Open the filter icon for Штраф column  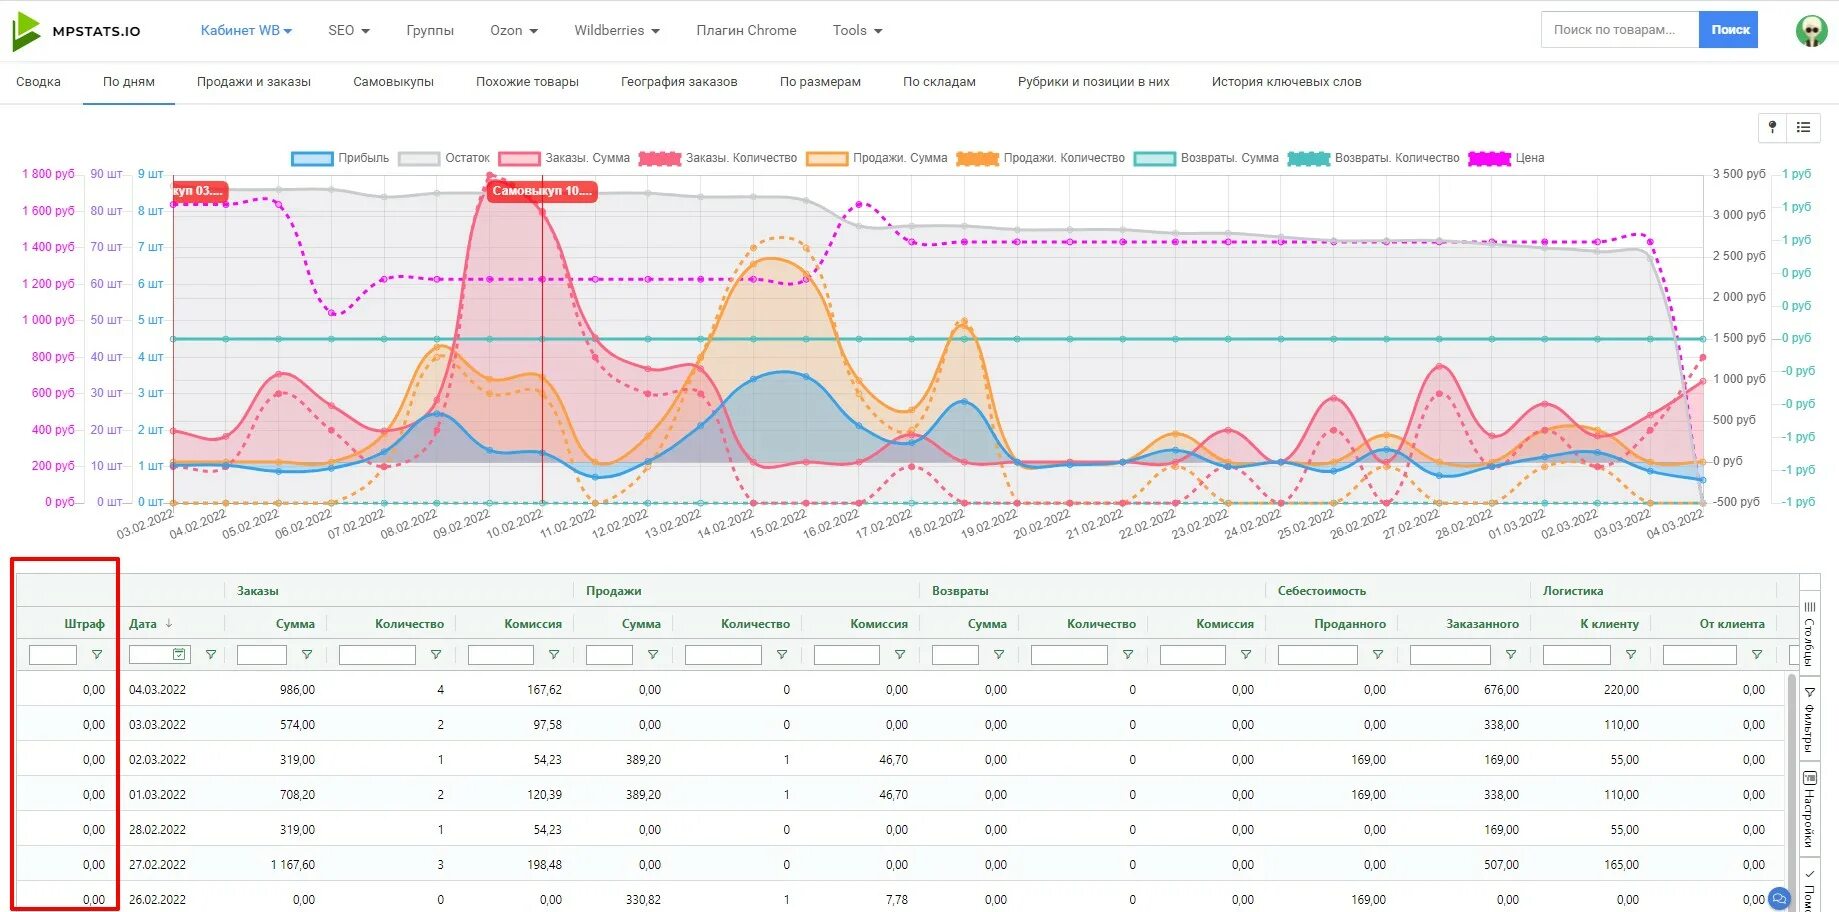pos(97,655)
